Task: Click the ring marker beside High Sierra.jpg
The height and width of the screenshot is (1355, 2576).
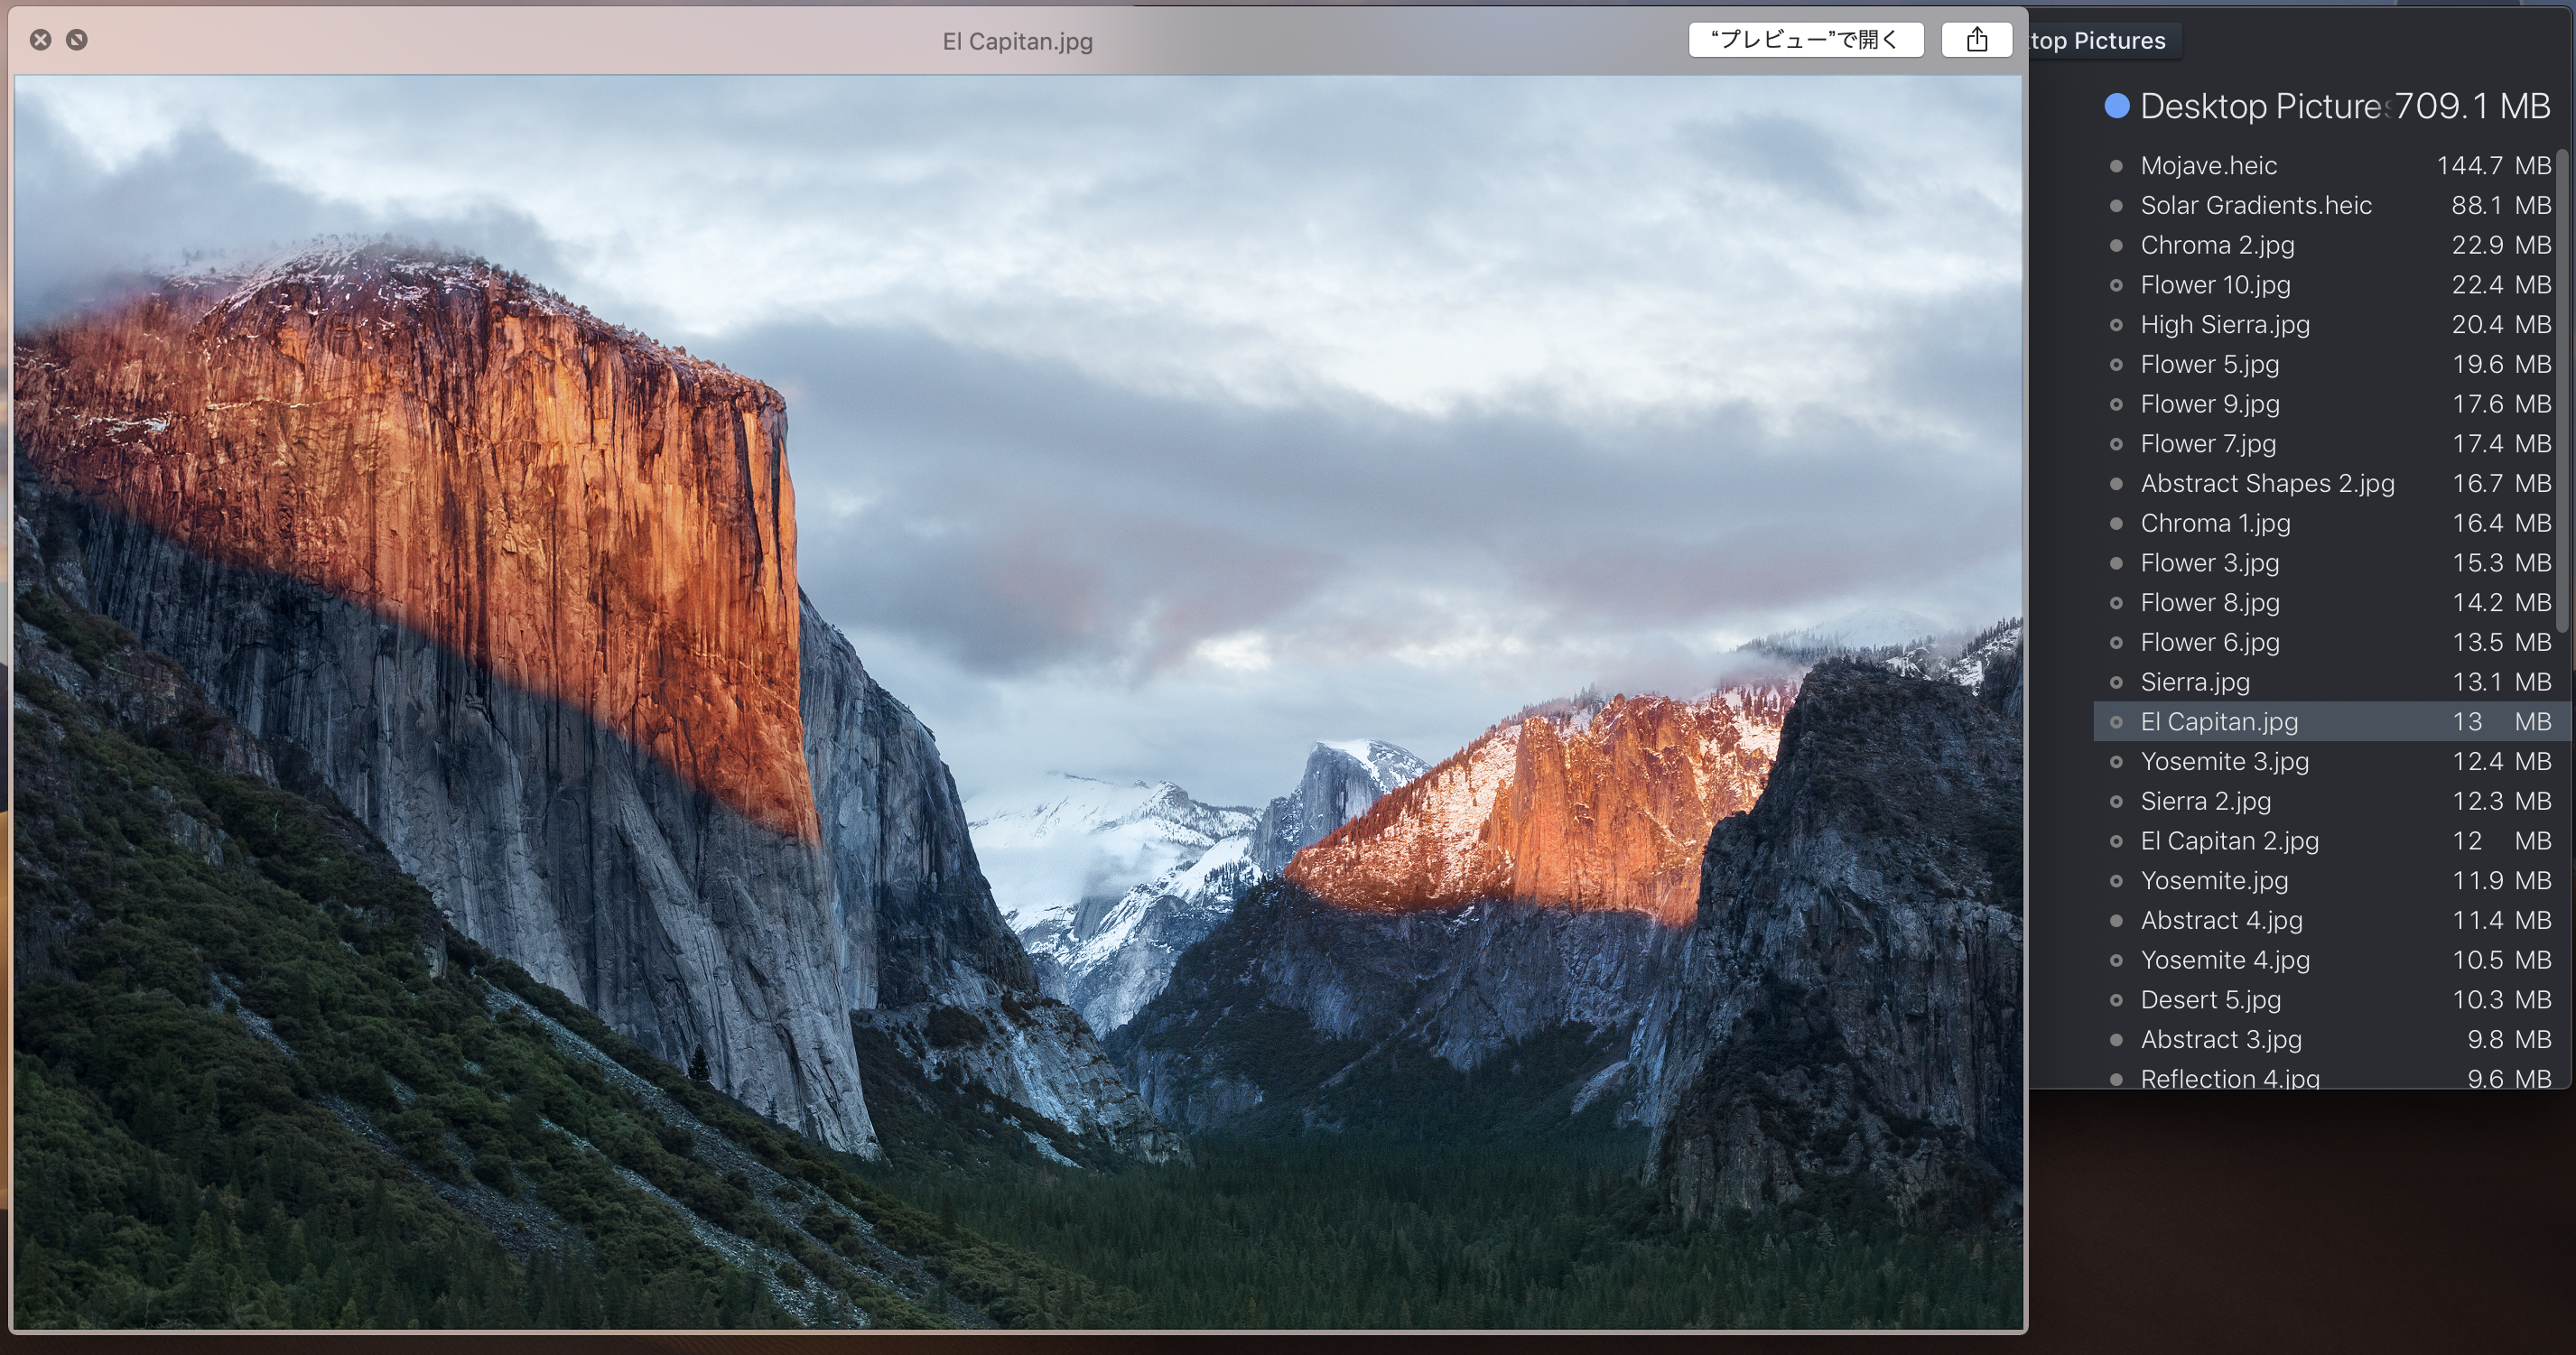Action: coord(2116,325)
